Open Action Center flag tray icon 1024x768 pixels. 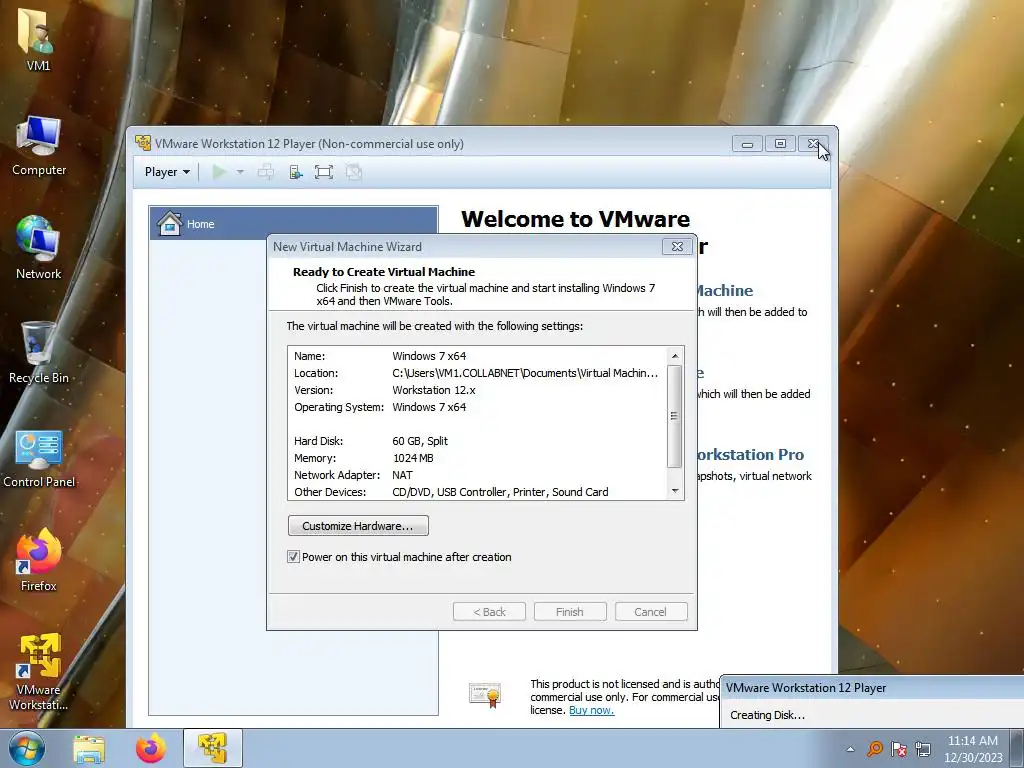(899, 749)
